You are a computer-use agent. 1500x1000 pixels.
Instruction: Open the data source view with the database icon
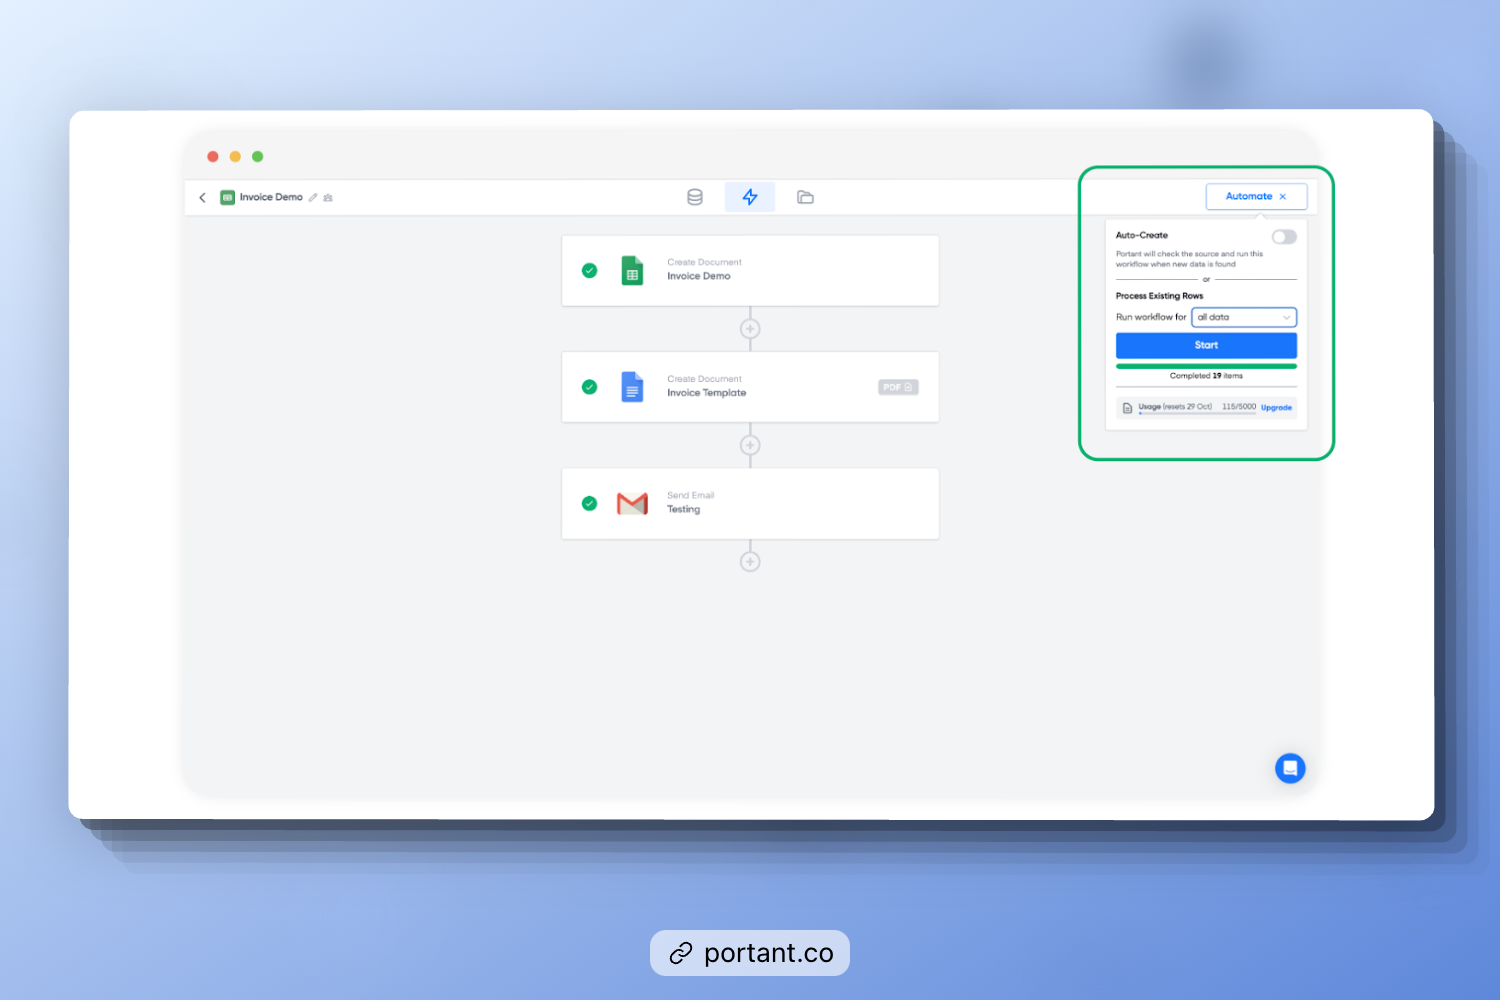pyautogui.click(x=695, y=196)
